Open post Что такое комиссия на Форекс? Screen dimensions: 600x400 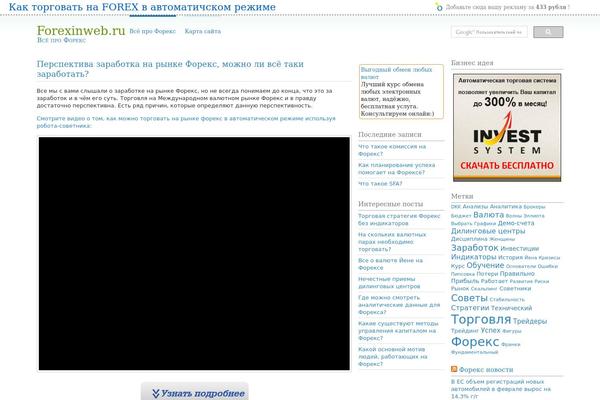tap(392, 150)
